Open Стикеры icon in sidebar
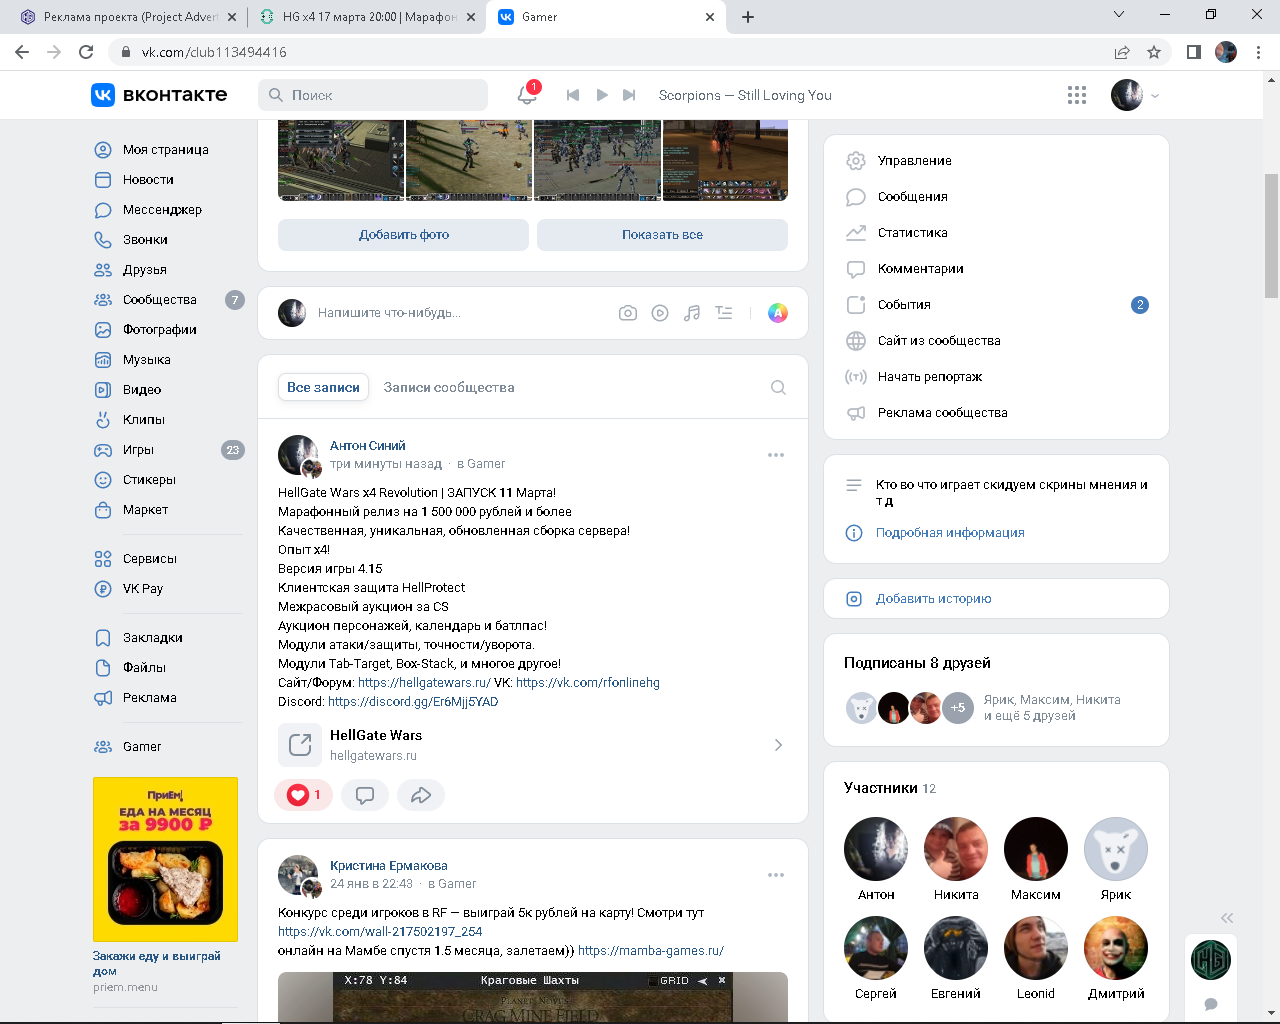Viewport: 1280px width, 1024px height. tap(103, 480)
